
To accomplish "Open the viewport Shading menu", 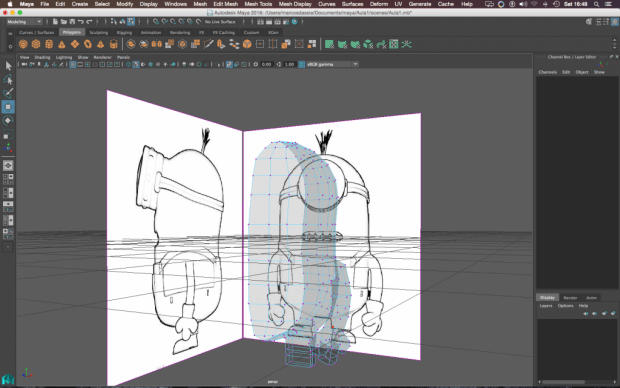I will coord(42,57).
